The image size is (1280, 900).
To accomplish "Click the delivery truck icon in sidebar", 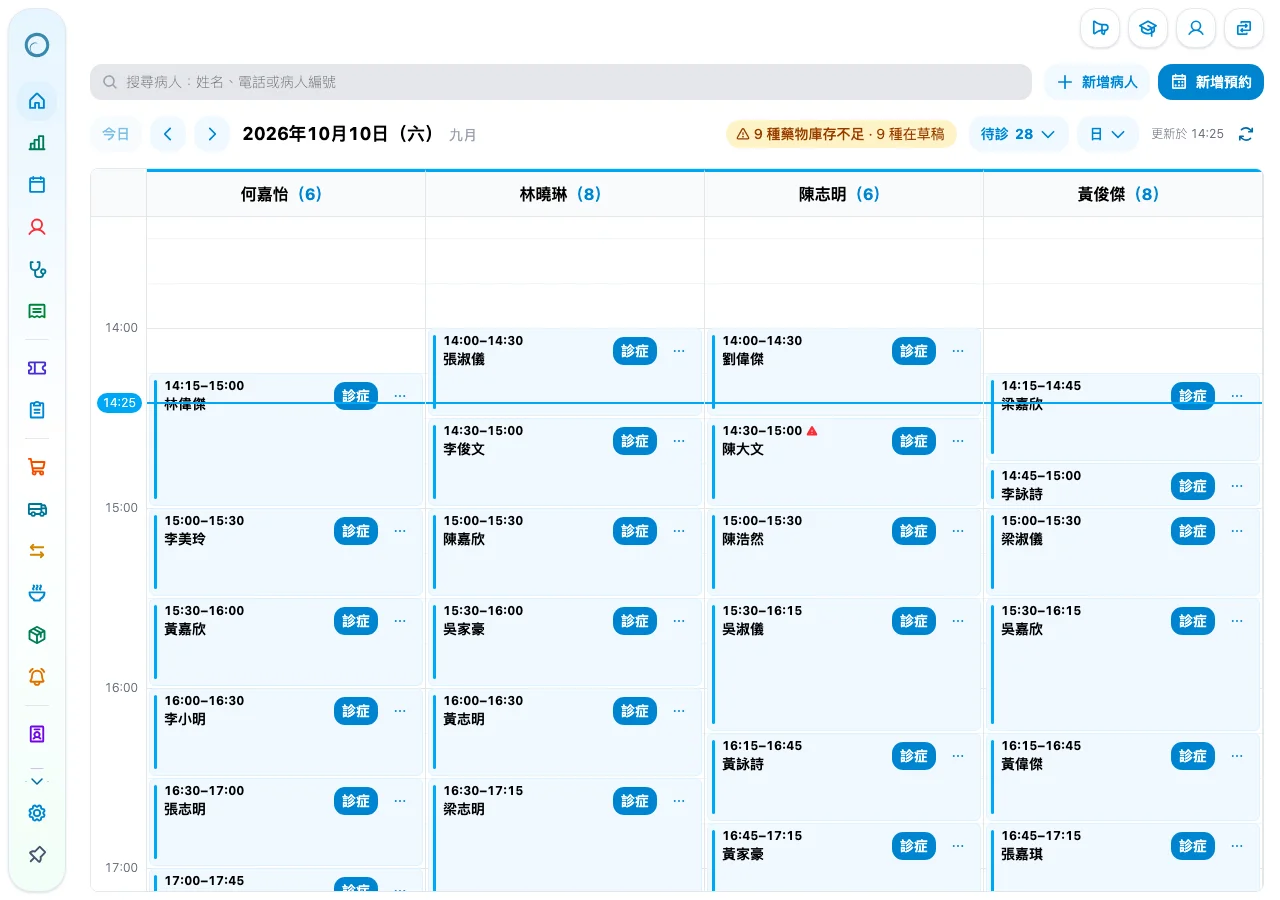I will click(x=37, y=509).
